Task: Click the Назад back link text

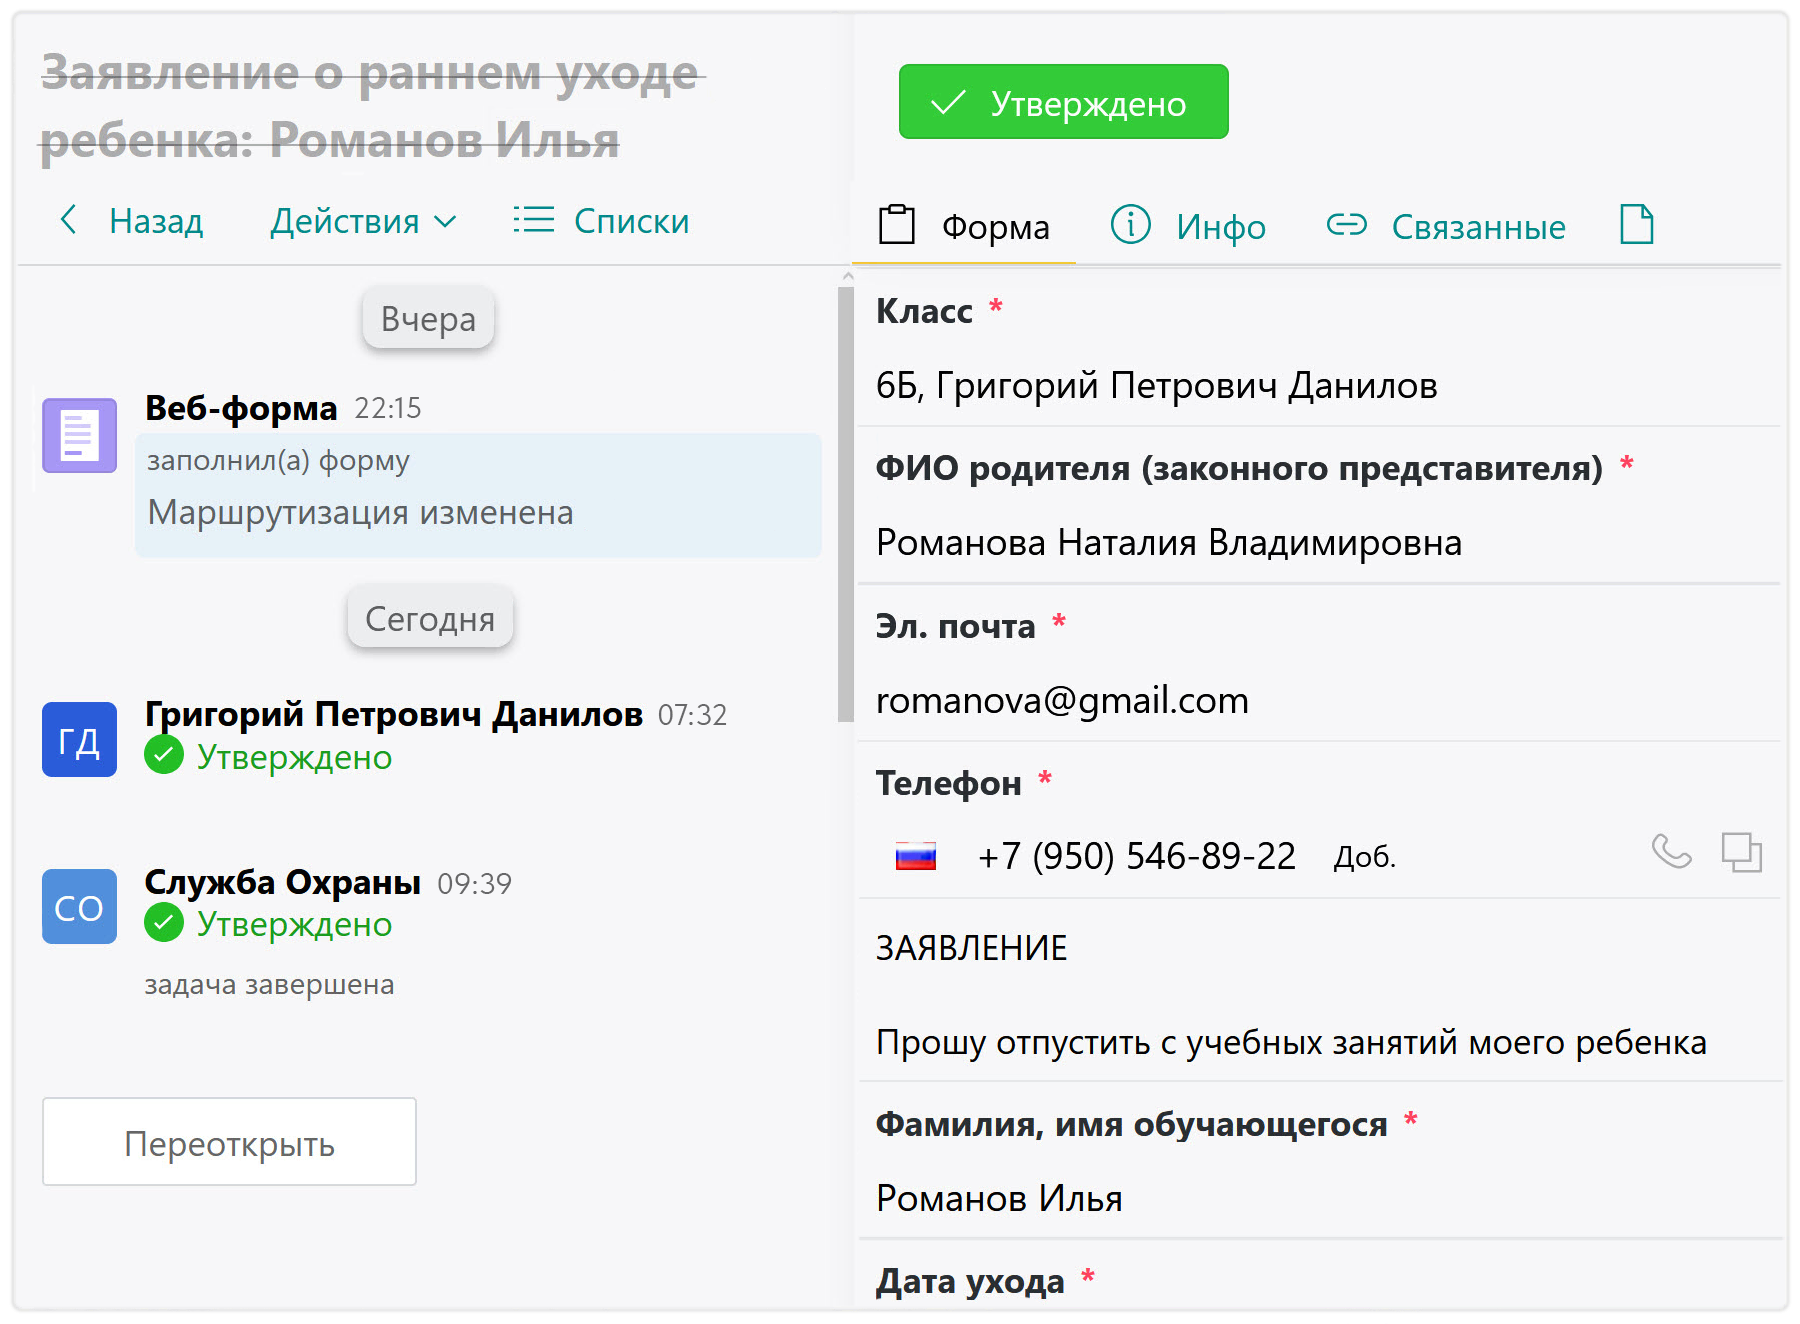Action: [x=156, y=221]
